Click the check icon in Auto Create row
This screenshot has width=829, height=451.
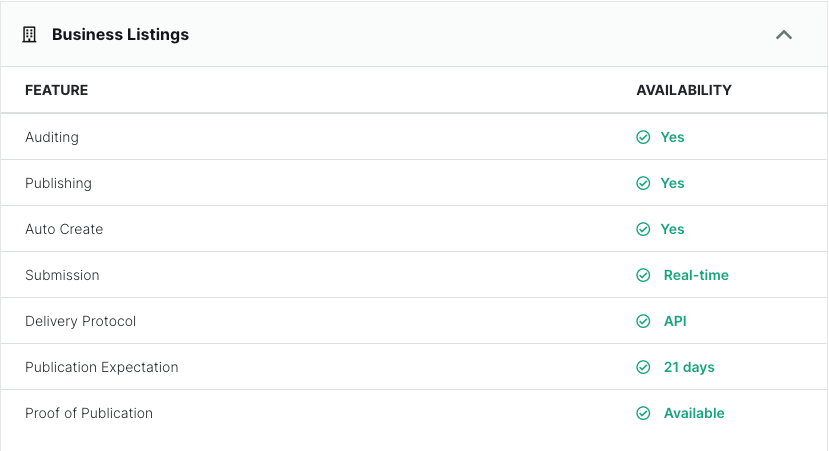(x=643, y=229)
